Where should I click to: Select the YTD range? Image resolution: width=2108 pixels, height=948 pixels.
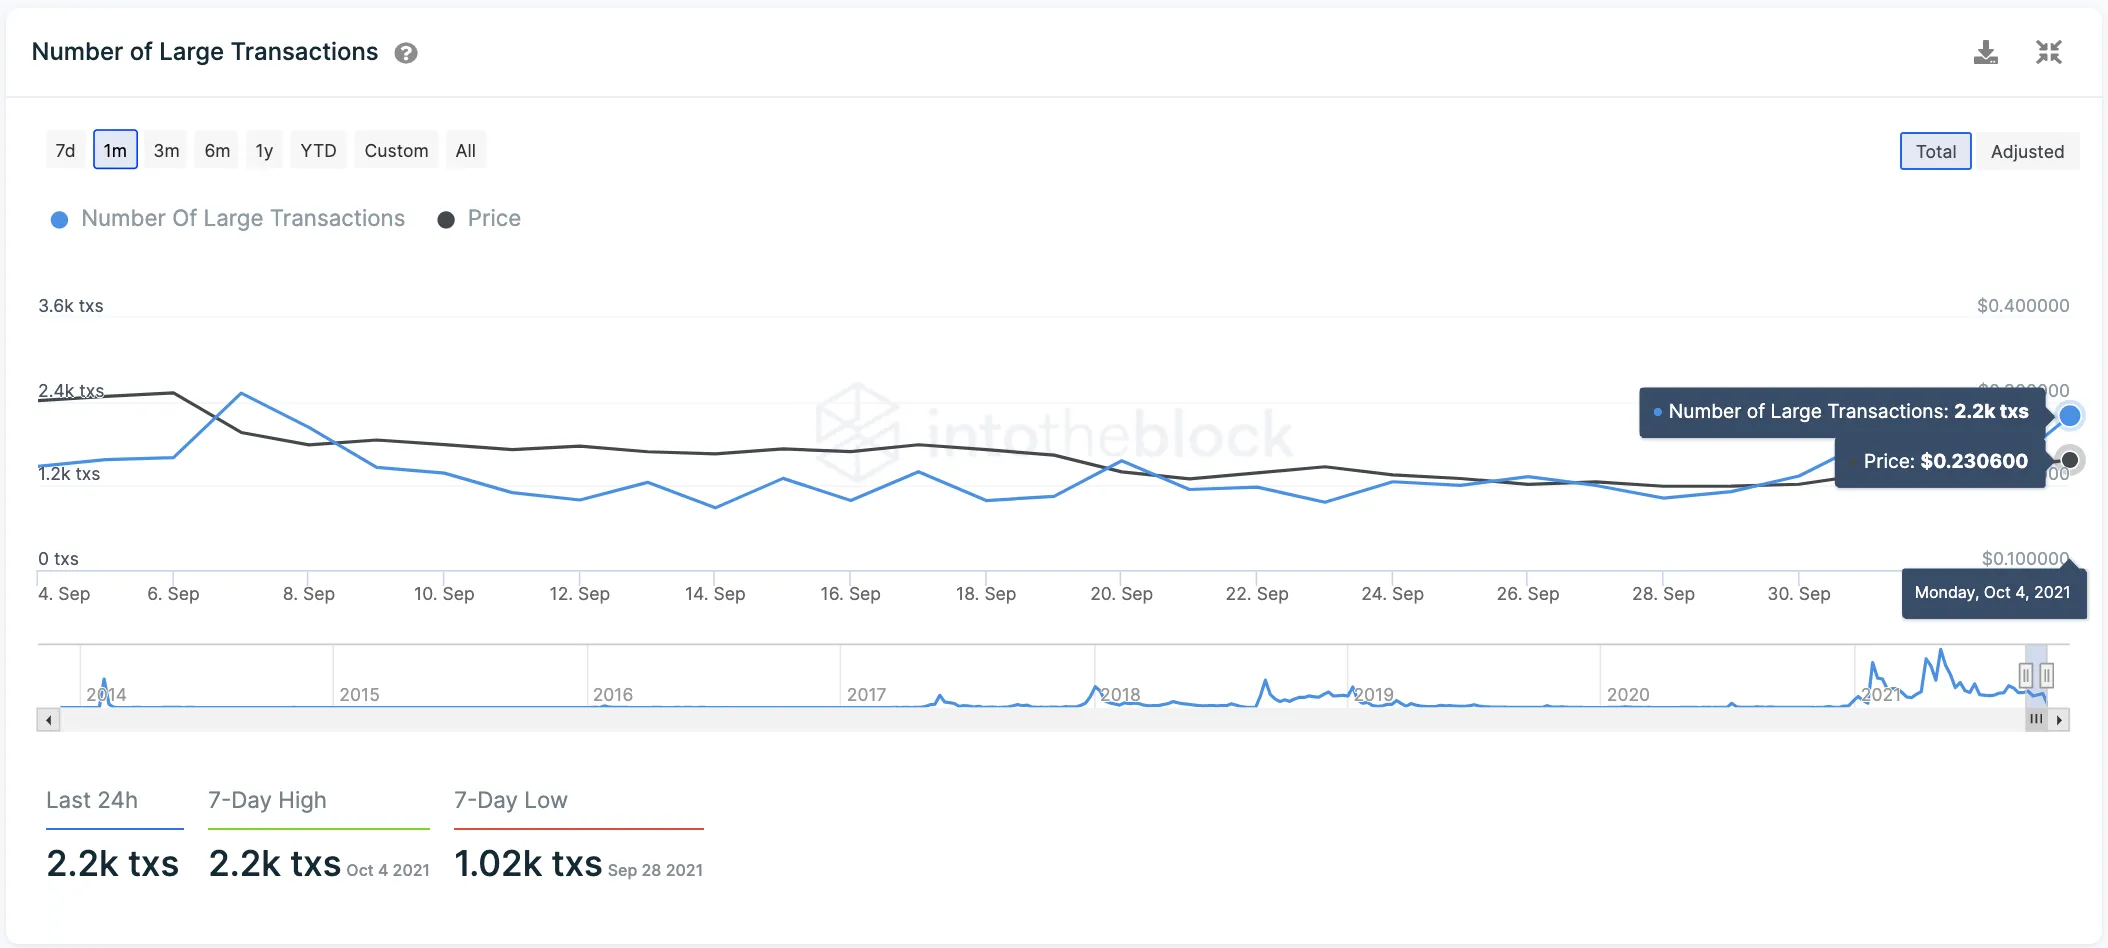coord(318,151)
